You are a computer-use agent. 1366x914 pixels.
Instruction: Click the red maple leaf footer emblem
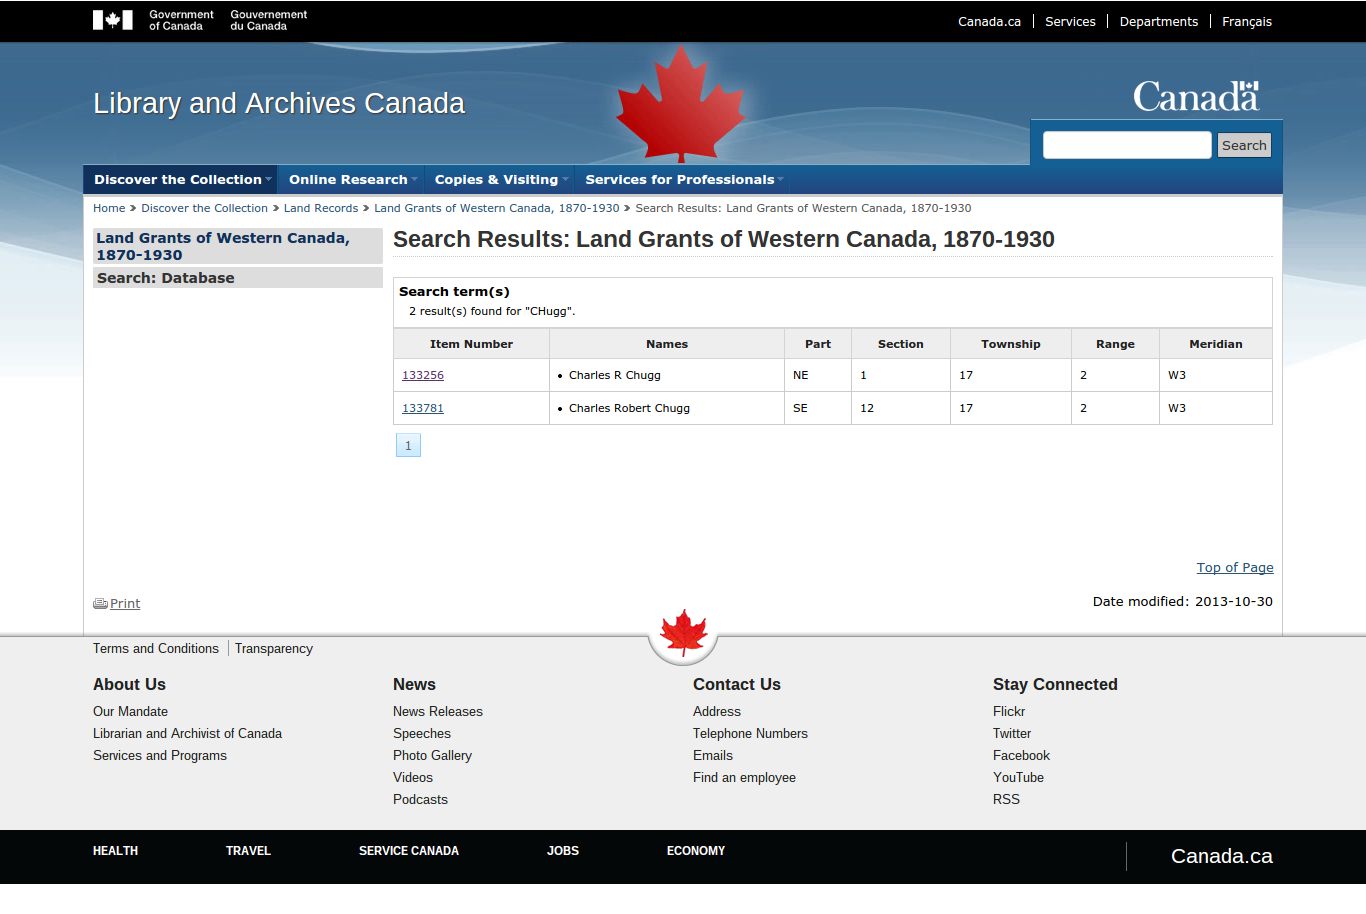click(683, 634)
